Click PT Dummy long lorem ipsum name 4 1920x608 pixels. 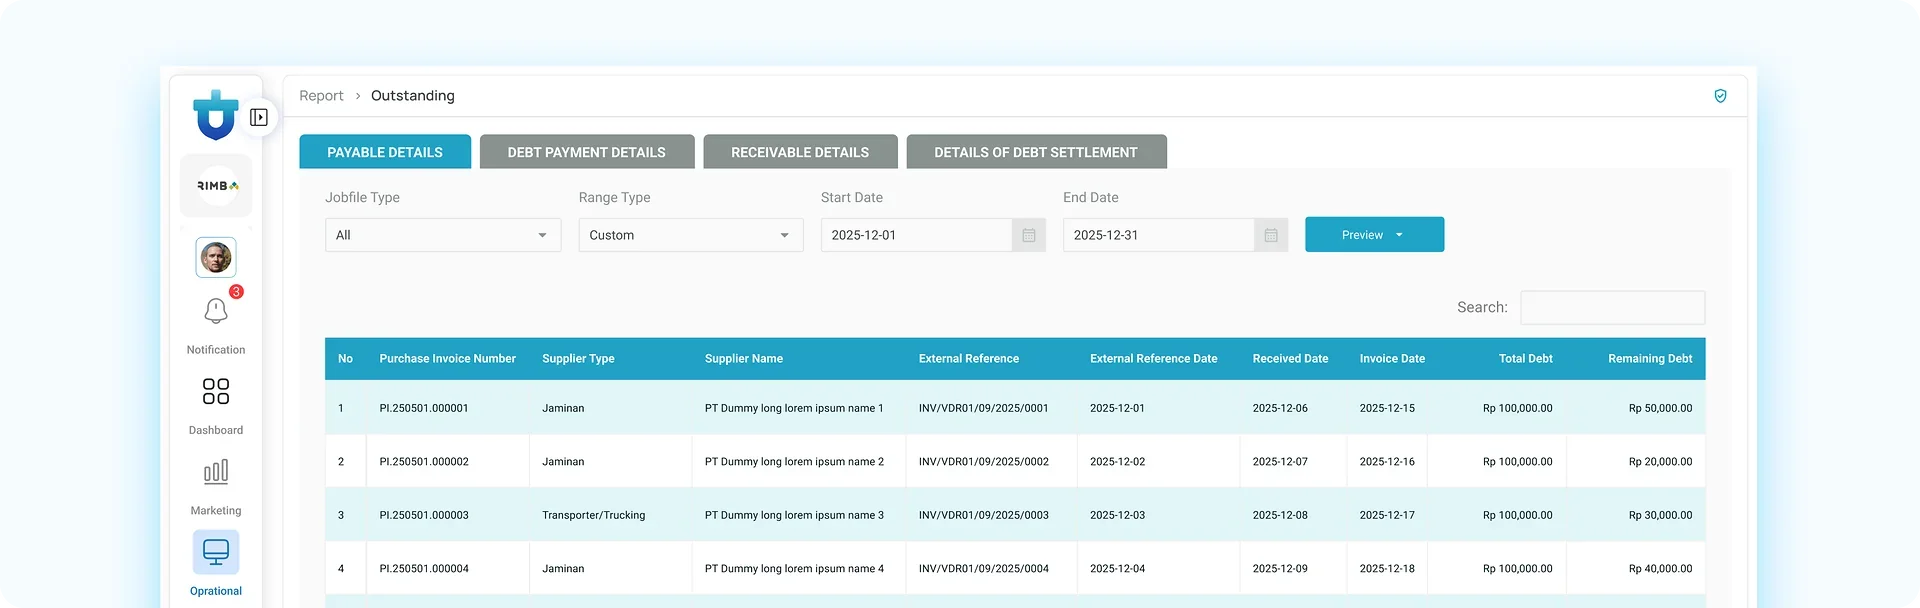[794, 569]
